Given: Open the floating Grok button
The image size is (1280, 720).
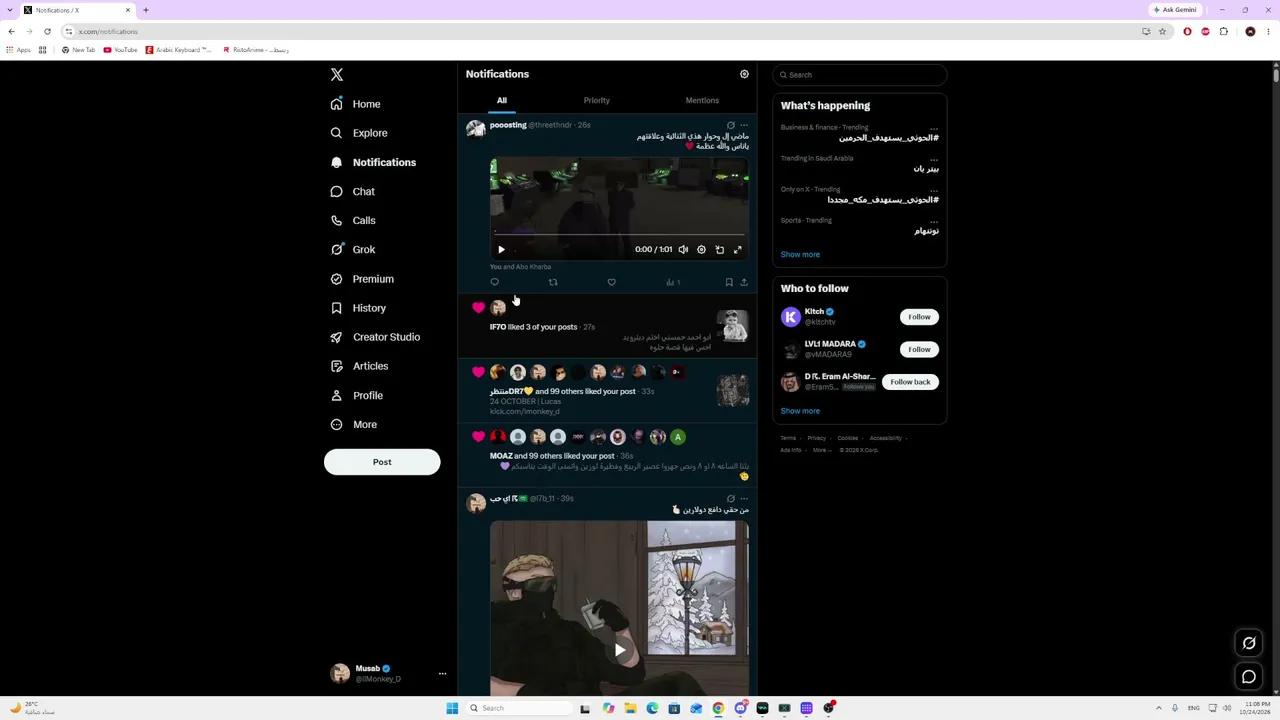Looking at the screenshot, I should pos(1249,643).
